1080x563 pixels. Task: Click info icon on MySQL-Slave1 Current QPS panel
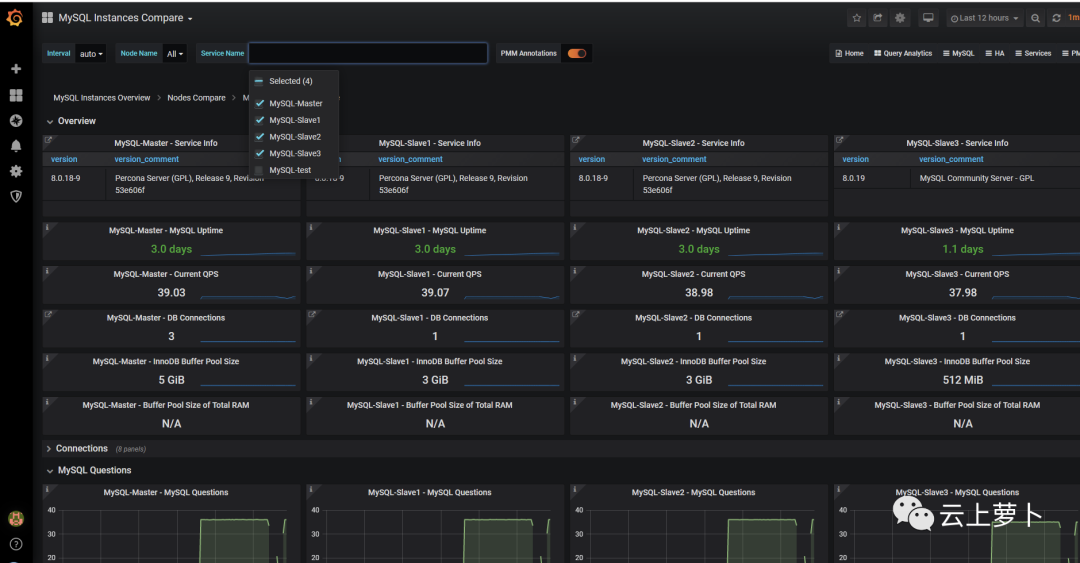311,271
